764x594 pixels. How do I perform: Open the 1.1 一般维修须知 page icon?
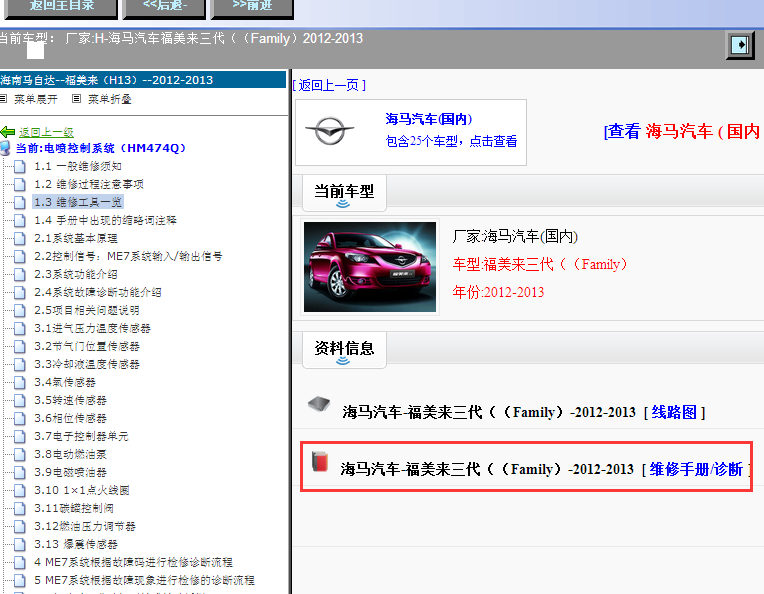(x=20, y=167)
